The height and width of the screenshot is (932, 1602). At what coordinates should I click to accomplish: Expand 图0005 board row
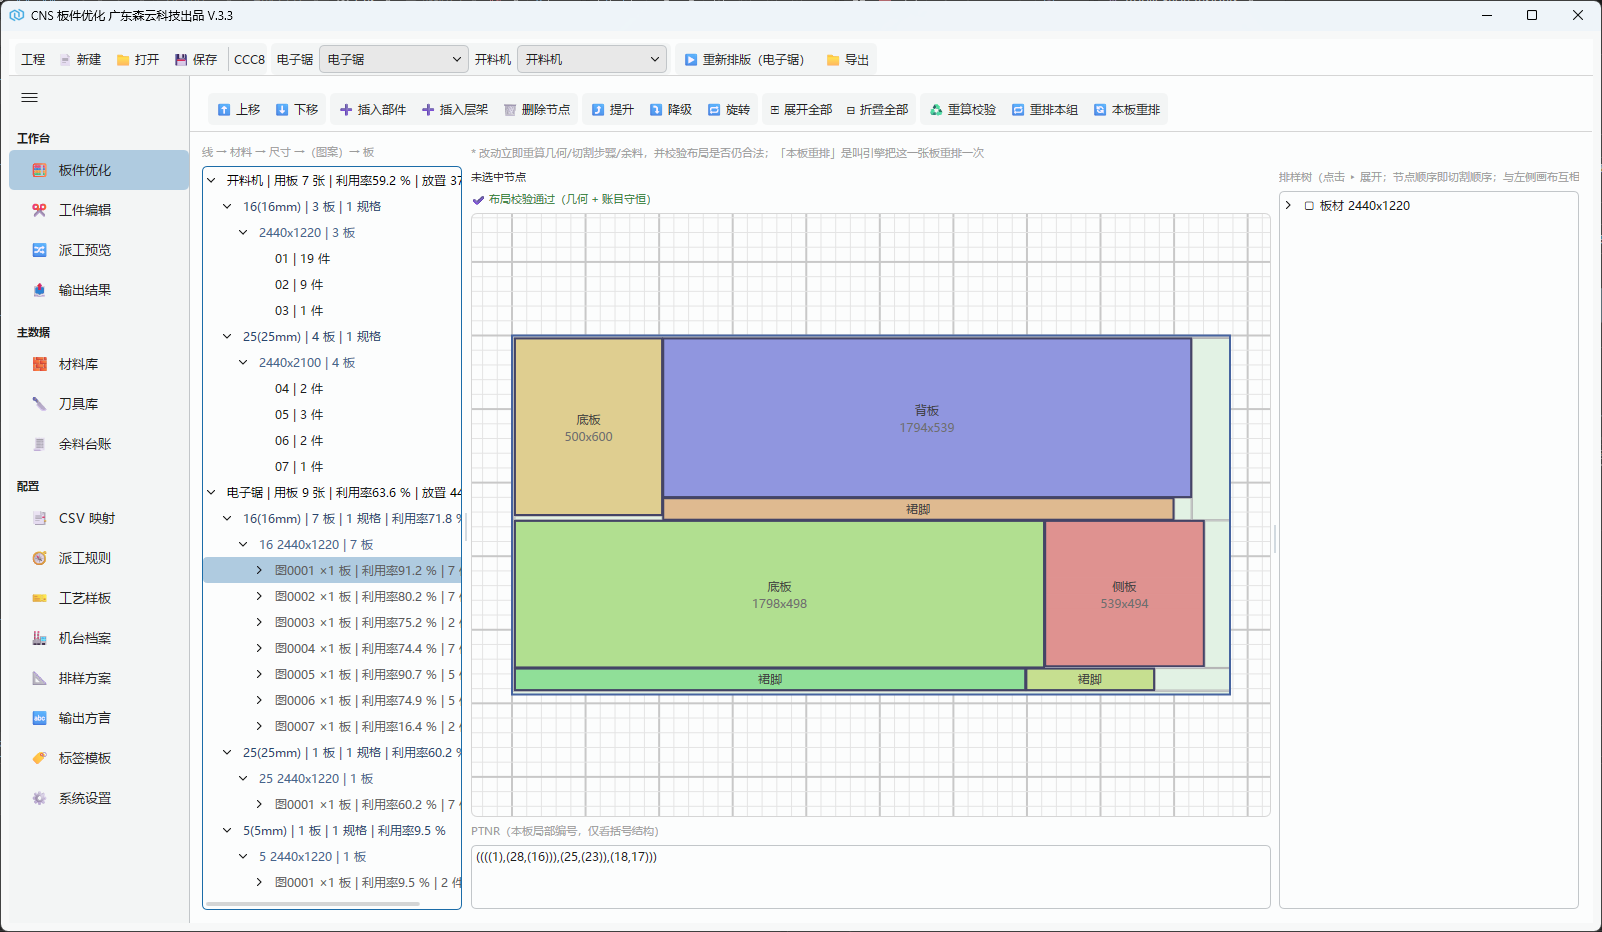259,675
